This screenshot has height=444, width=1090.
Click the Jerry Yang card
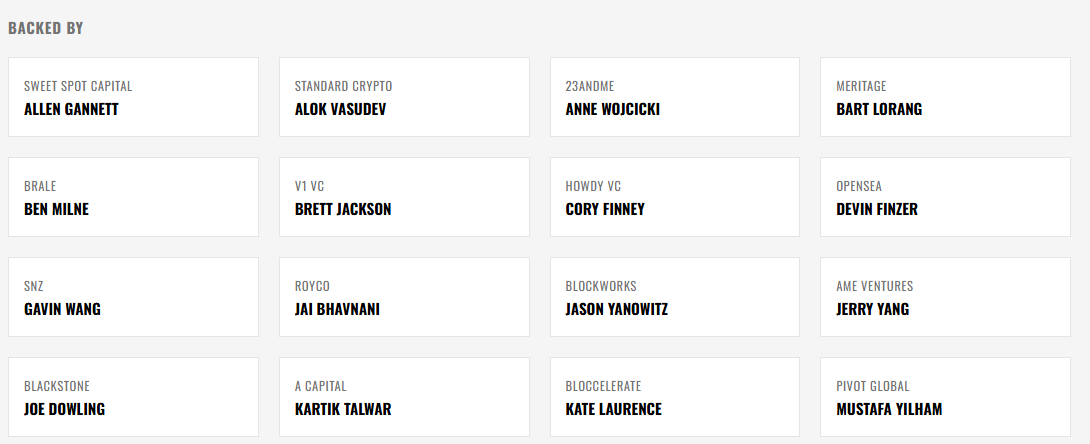point(945,297)
